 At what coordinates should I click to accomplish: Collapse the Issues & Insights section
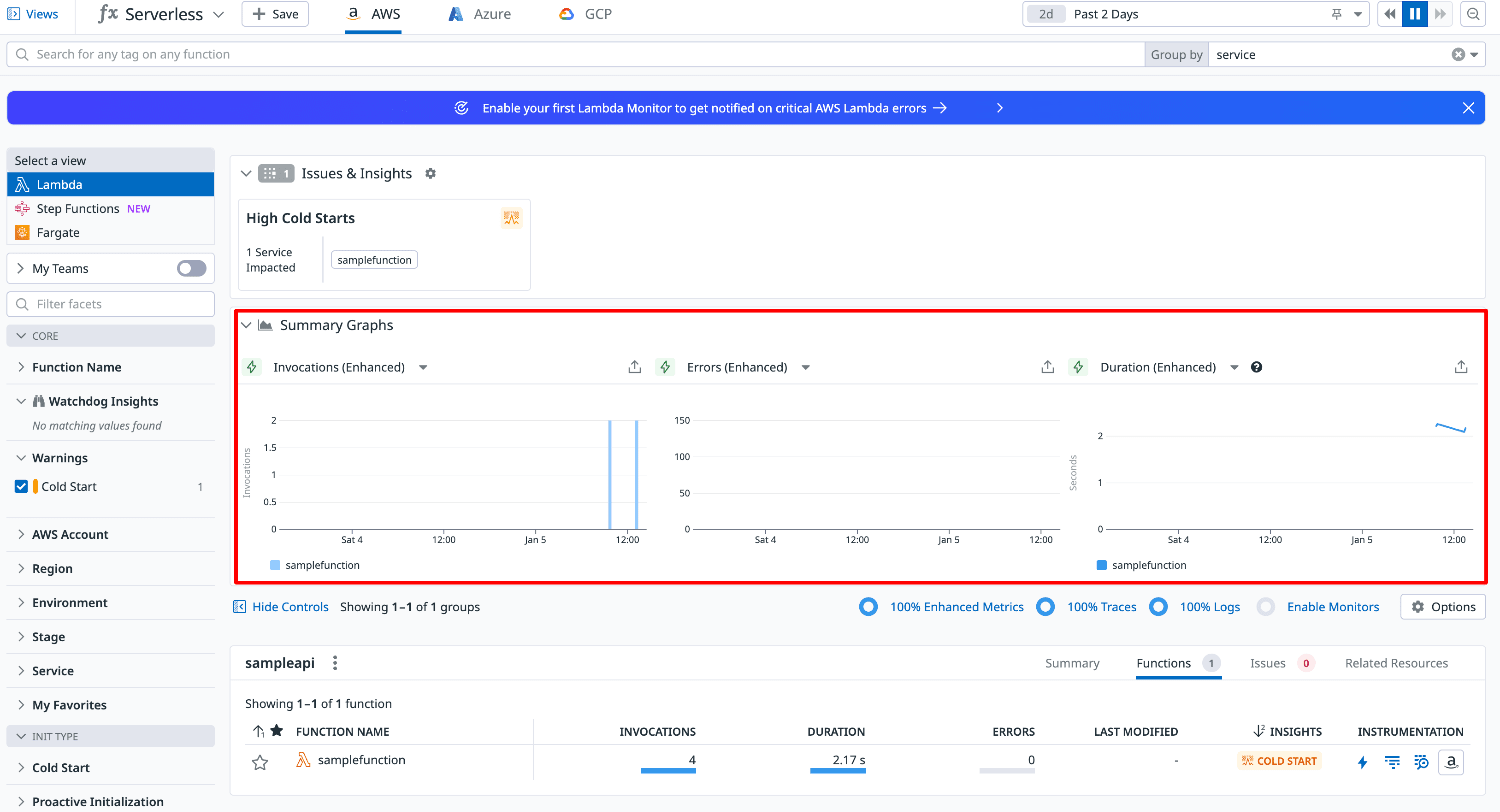pyautogui.click(x=246, y=174)
